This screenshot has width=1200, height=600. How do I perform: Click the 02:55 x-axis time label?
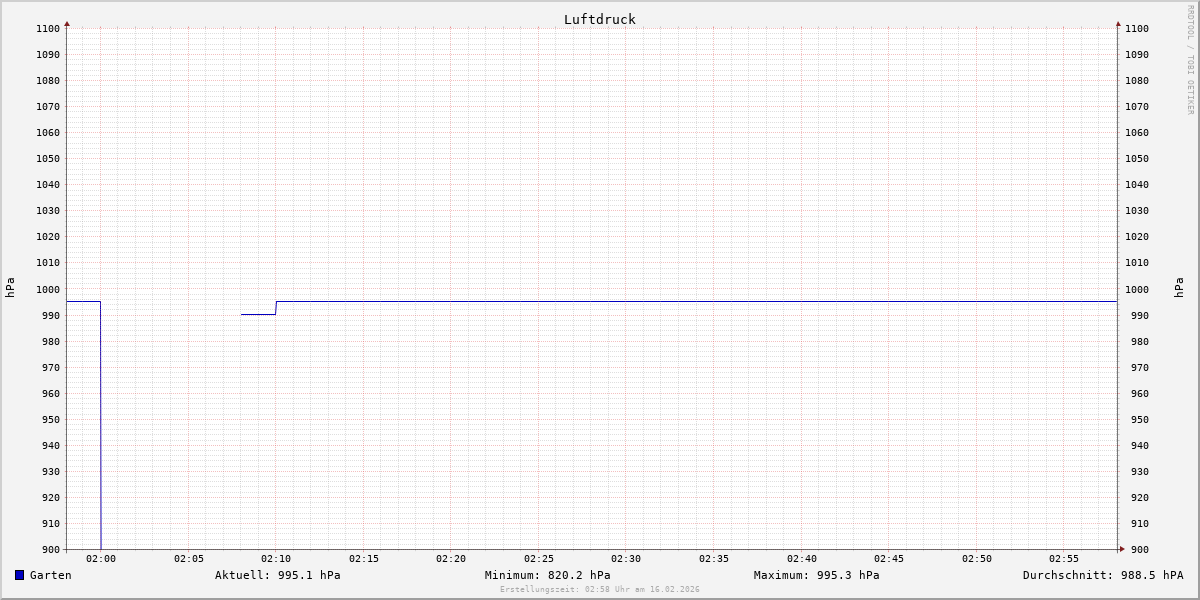point(1064,559)
